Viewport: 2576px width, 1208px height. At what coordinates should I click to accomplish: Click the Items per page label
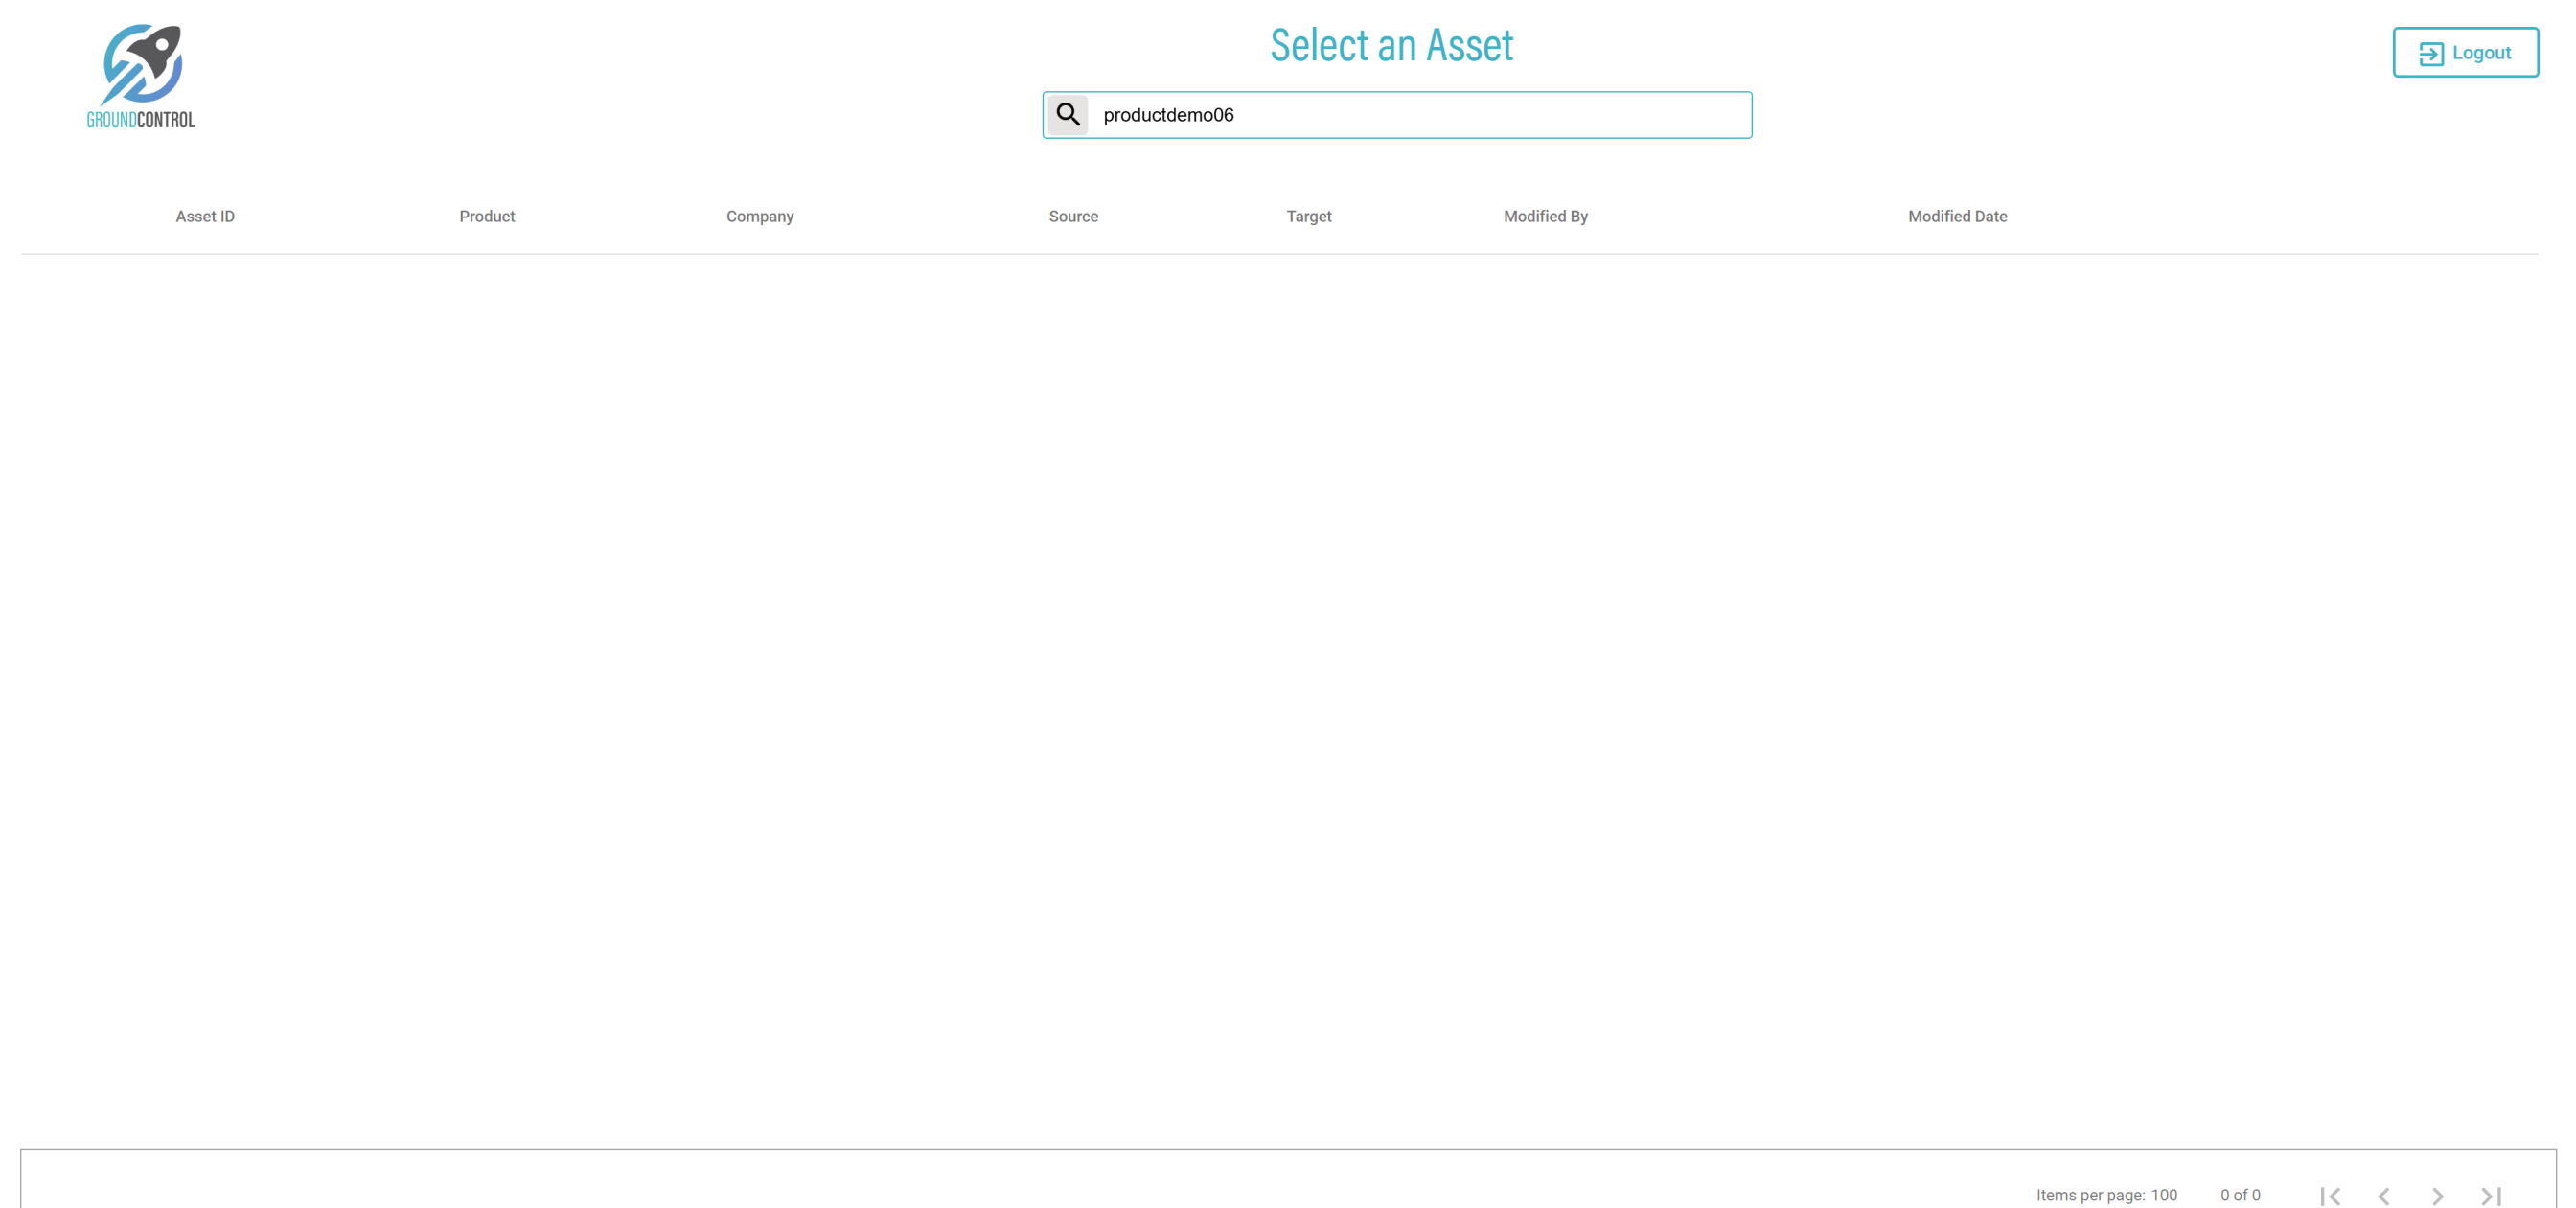click(2089, 1195)
